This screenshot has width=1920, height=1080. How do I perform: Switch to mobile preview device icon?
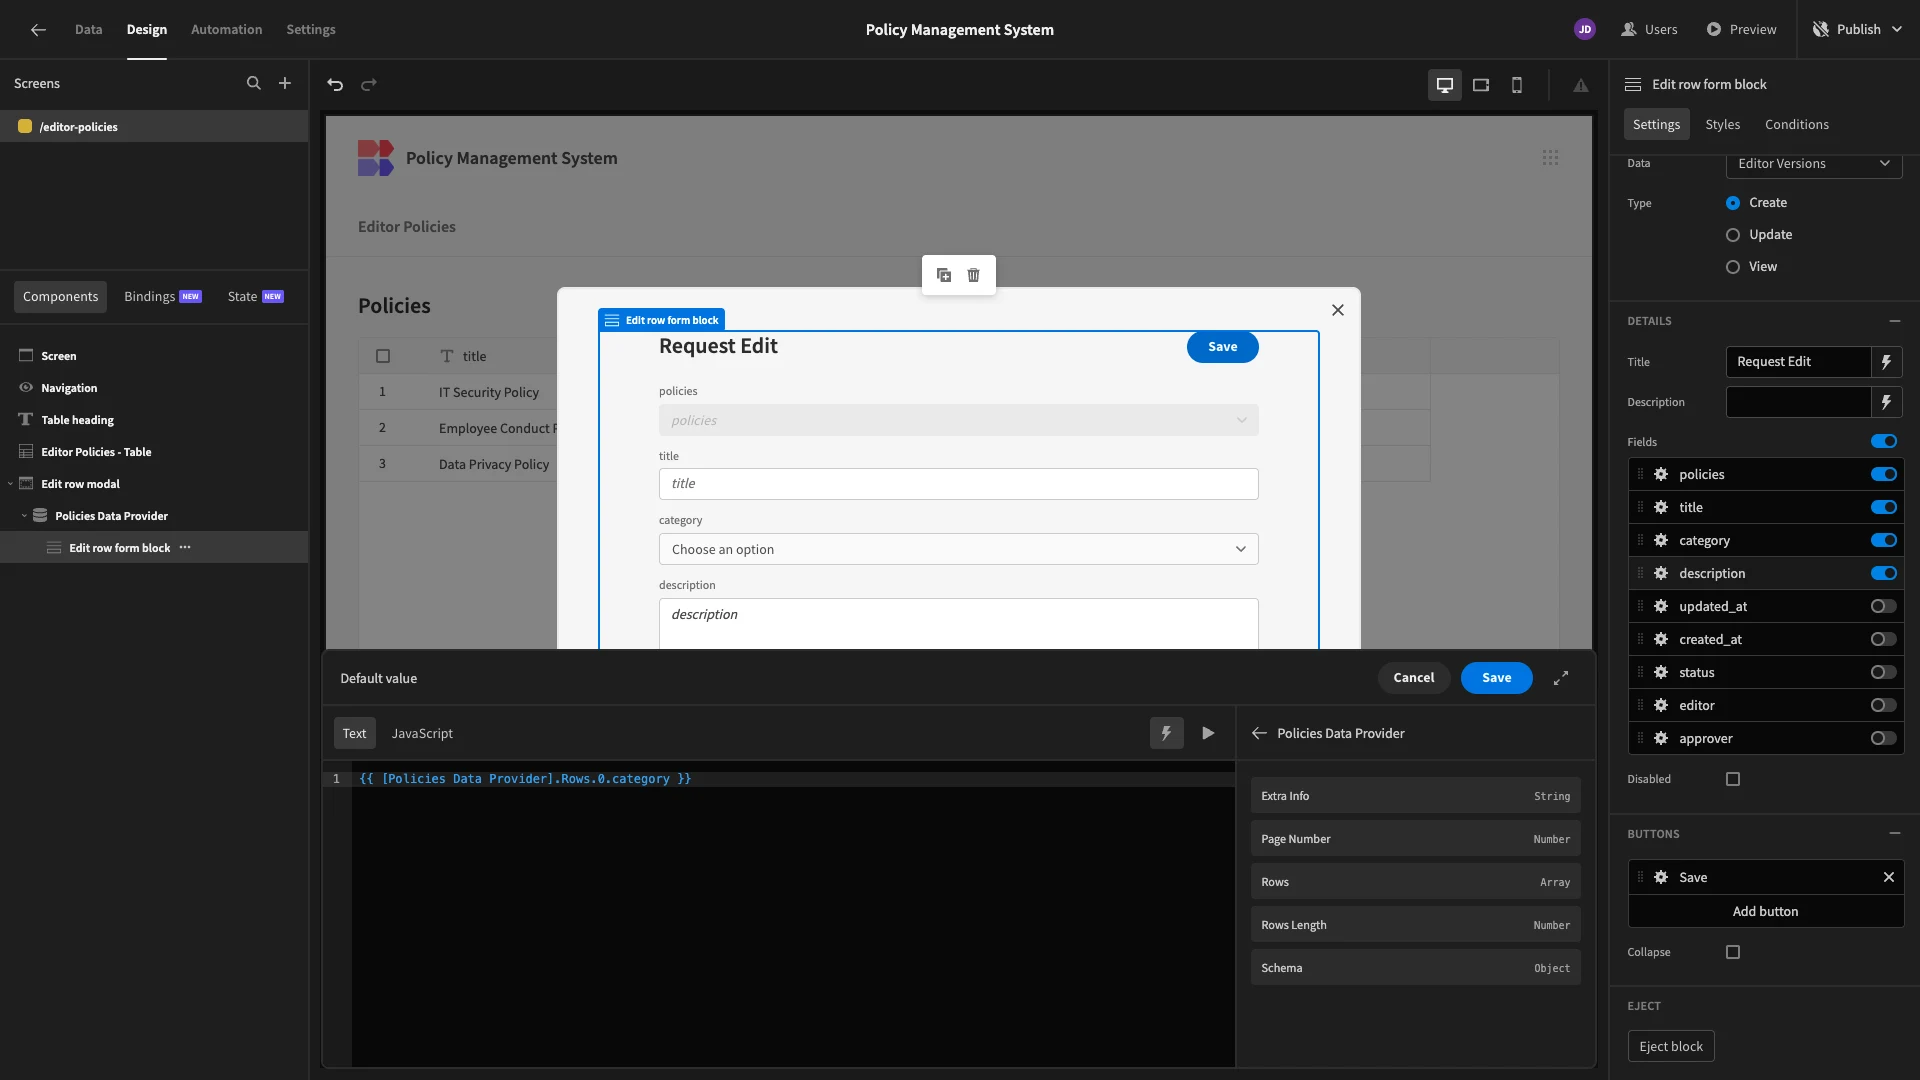pyautogui.click(x=1517, y=85)
